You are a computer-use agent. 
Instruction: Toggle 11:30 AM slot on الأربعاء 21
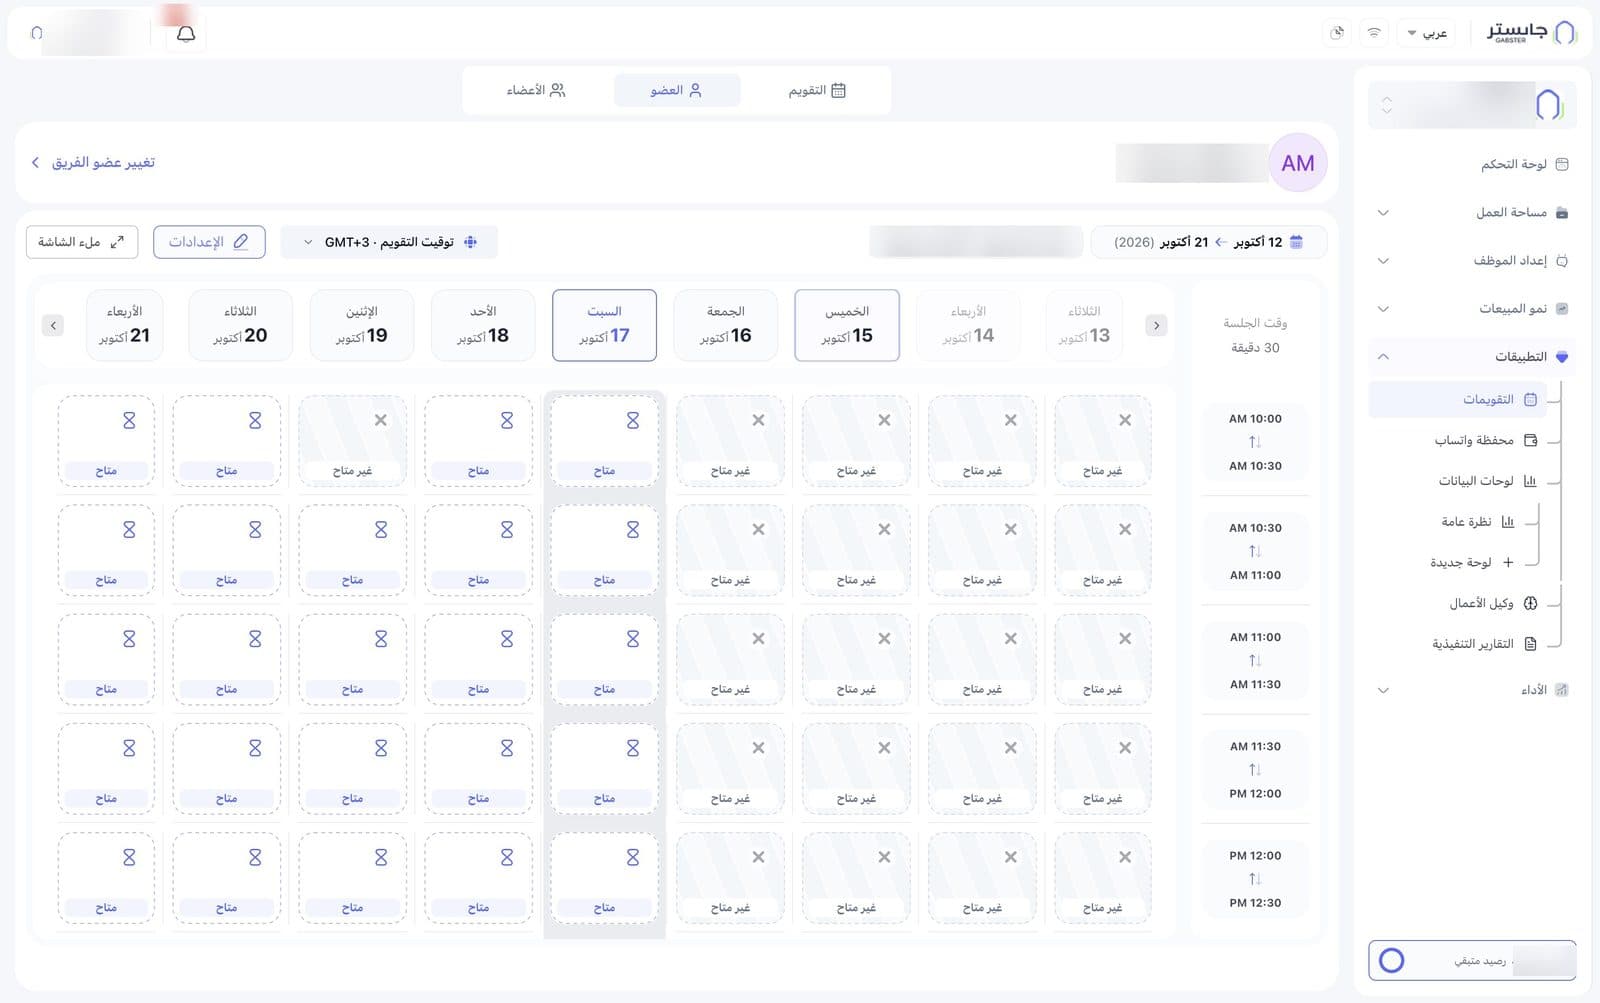[106, 769]
